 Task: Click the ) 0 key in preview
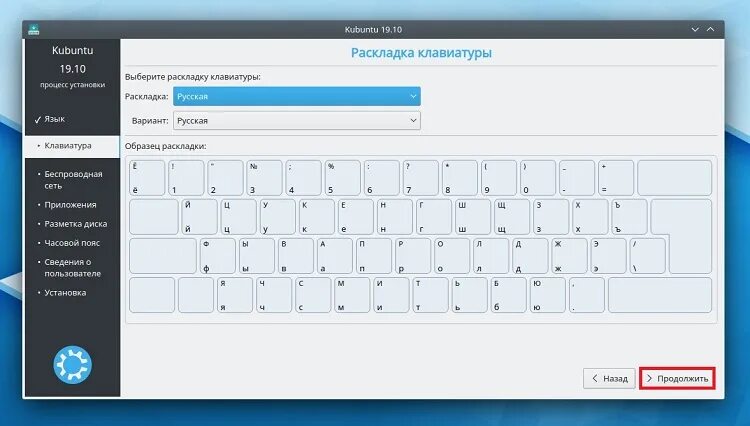538,178
